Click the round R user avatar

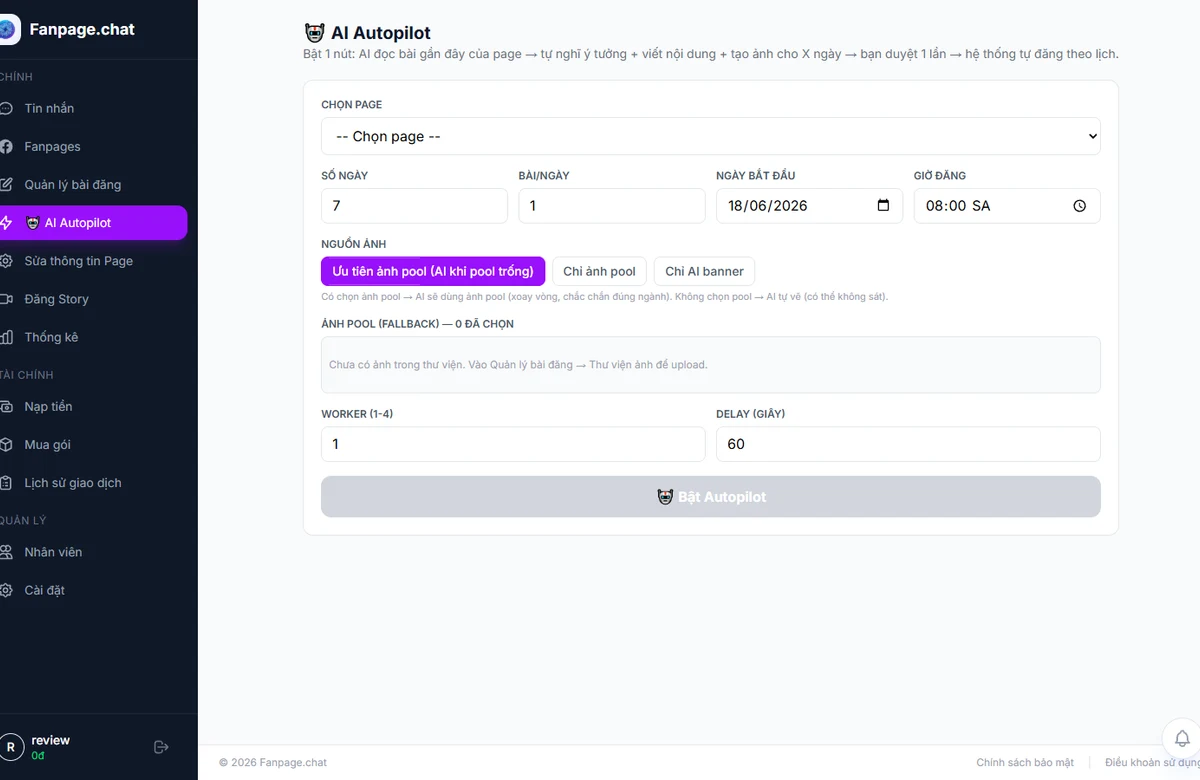pyautogui.click(x=10, y=747)
